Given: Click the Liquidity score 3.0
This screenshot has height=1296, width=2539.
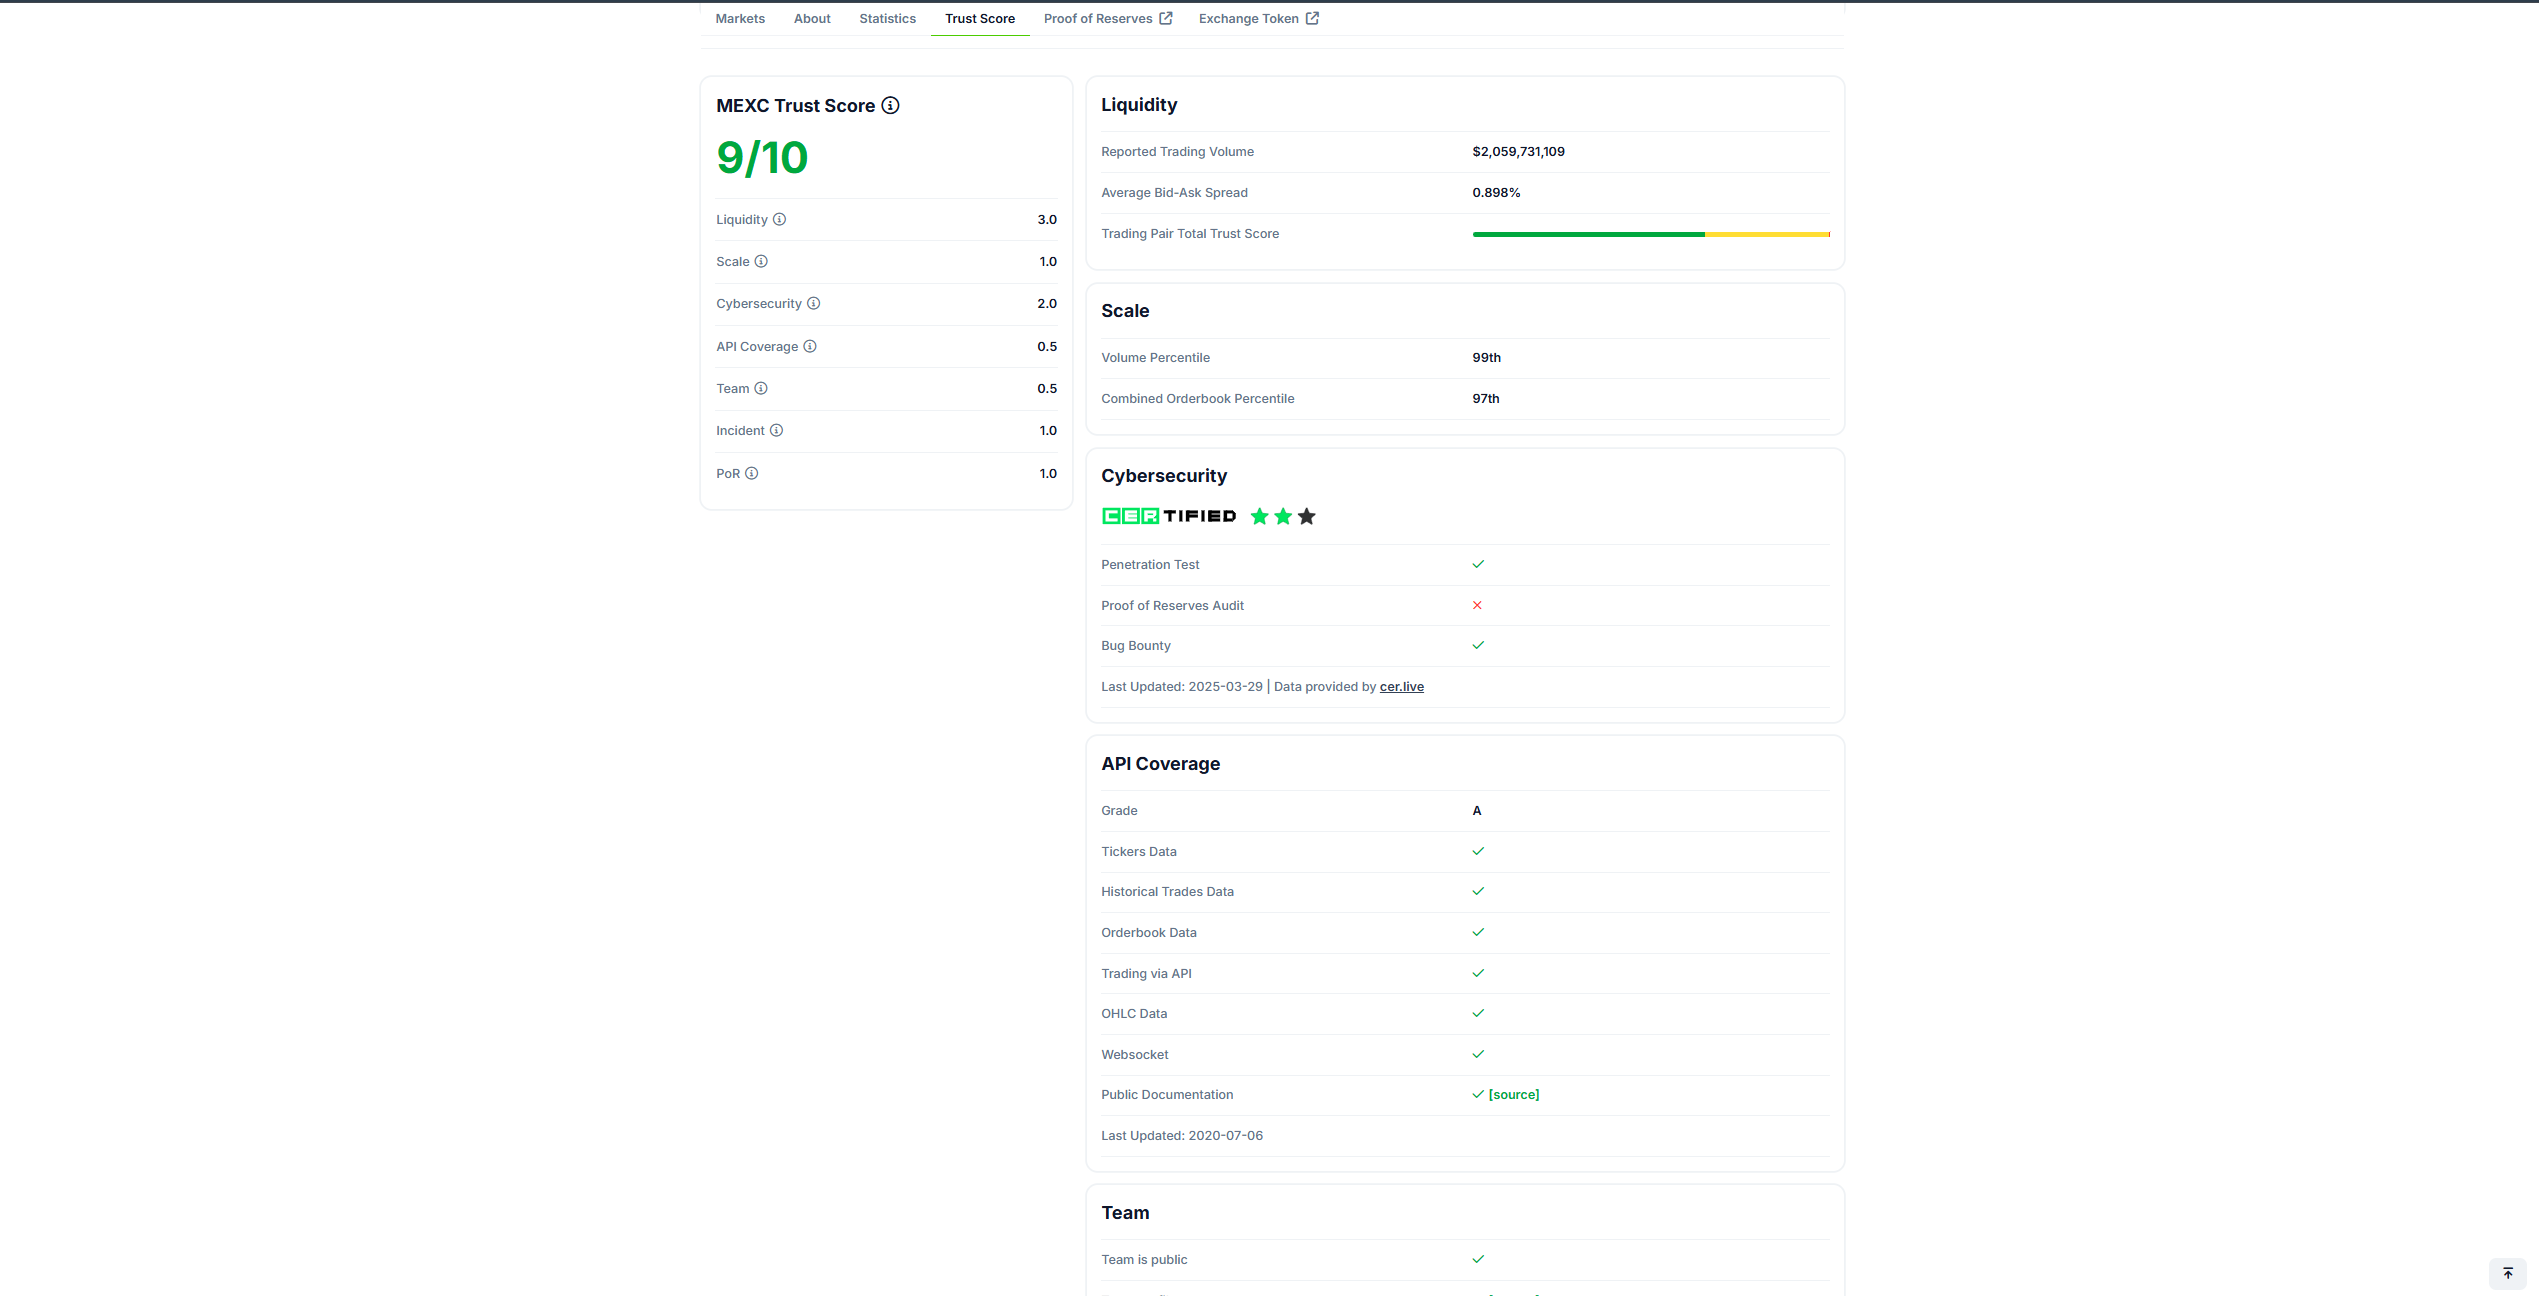Looking at the screenshot, I should pos(1047,219).
